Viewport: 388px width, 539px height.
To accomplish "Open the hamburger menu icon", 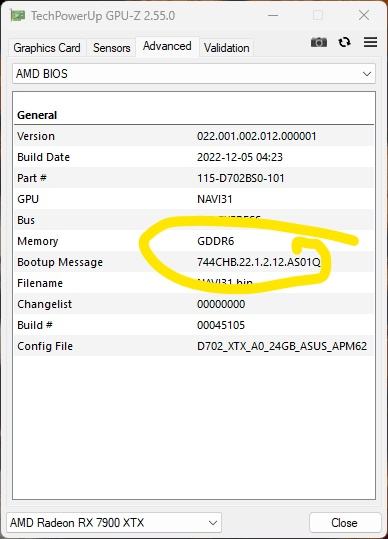I will pyautogui.click(x=370, y=42).
